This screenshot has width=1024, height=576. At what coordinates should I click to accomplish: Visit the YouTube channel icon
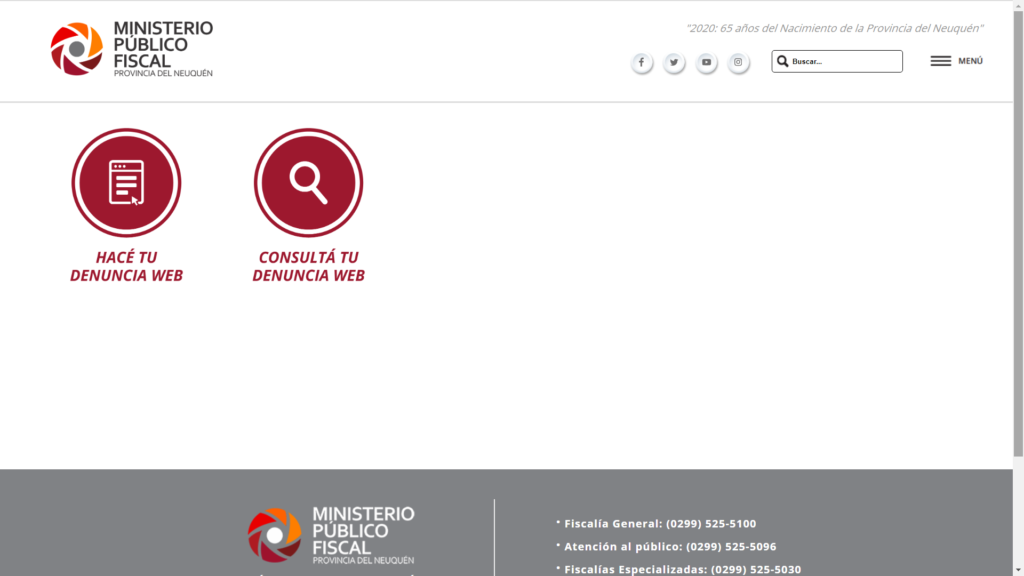(x=706, y=62)
